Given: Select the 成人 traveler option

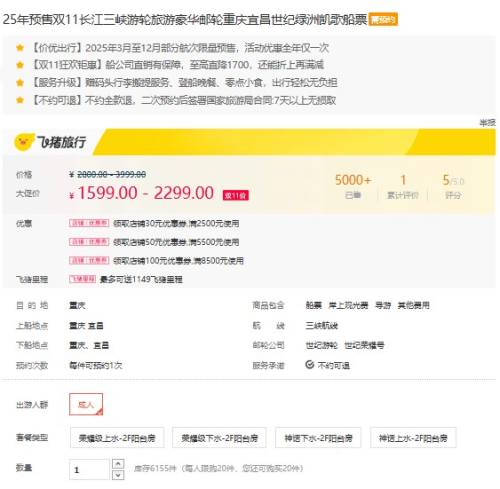Looking at the screenshot, I should tap(86, 404).
